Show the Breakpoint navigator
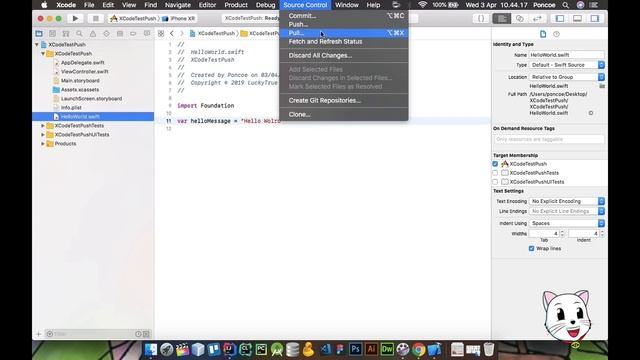Screen dimensions: 640x360 click(133, 33)
